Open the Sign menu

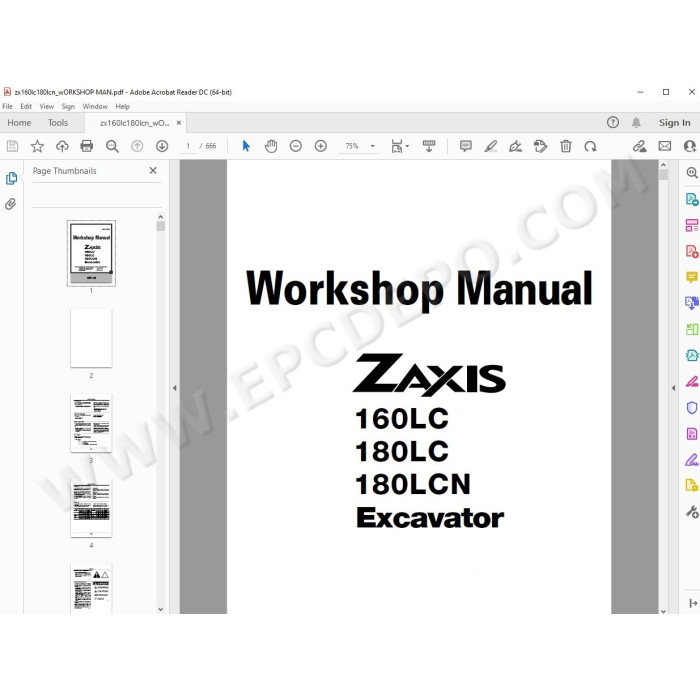pos(68,106)
